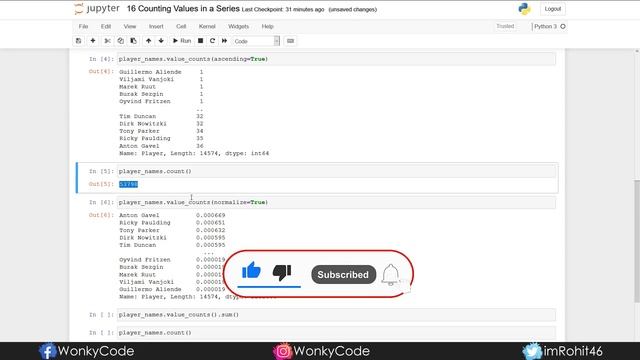Click 'Ricky Paulding 0.000651' in Out[6]
This screenshot has height=360, width=640.
[172, 223]
